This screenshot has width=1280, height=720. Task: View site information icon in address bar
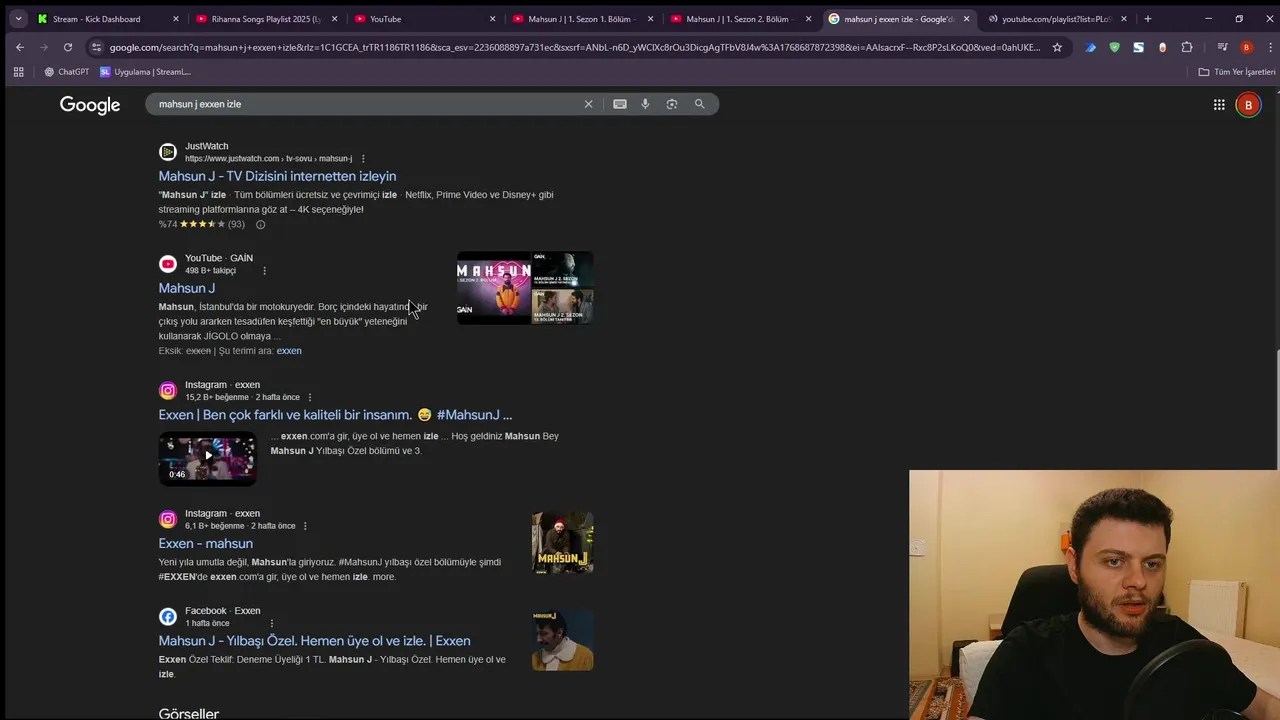[96, 47]
